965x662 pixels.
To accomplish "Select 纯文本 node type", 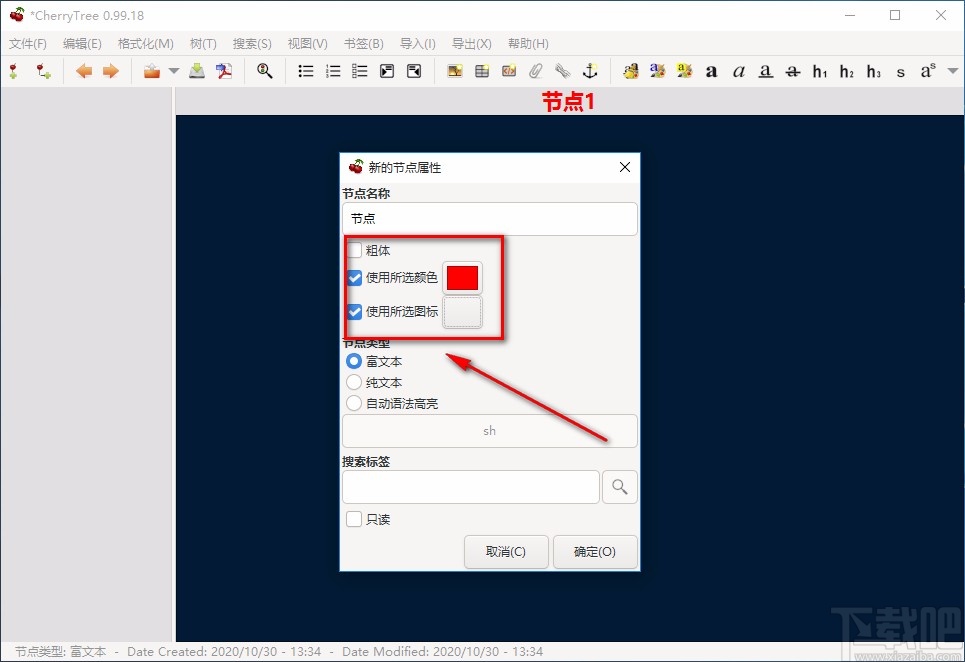I will click(x=354, y=382).
